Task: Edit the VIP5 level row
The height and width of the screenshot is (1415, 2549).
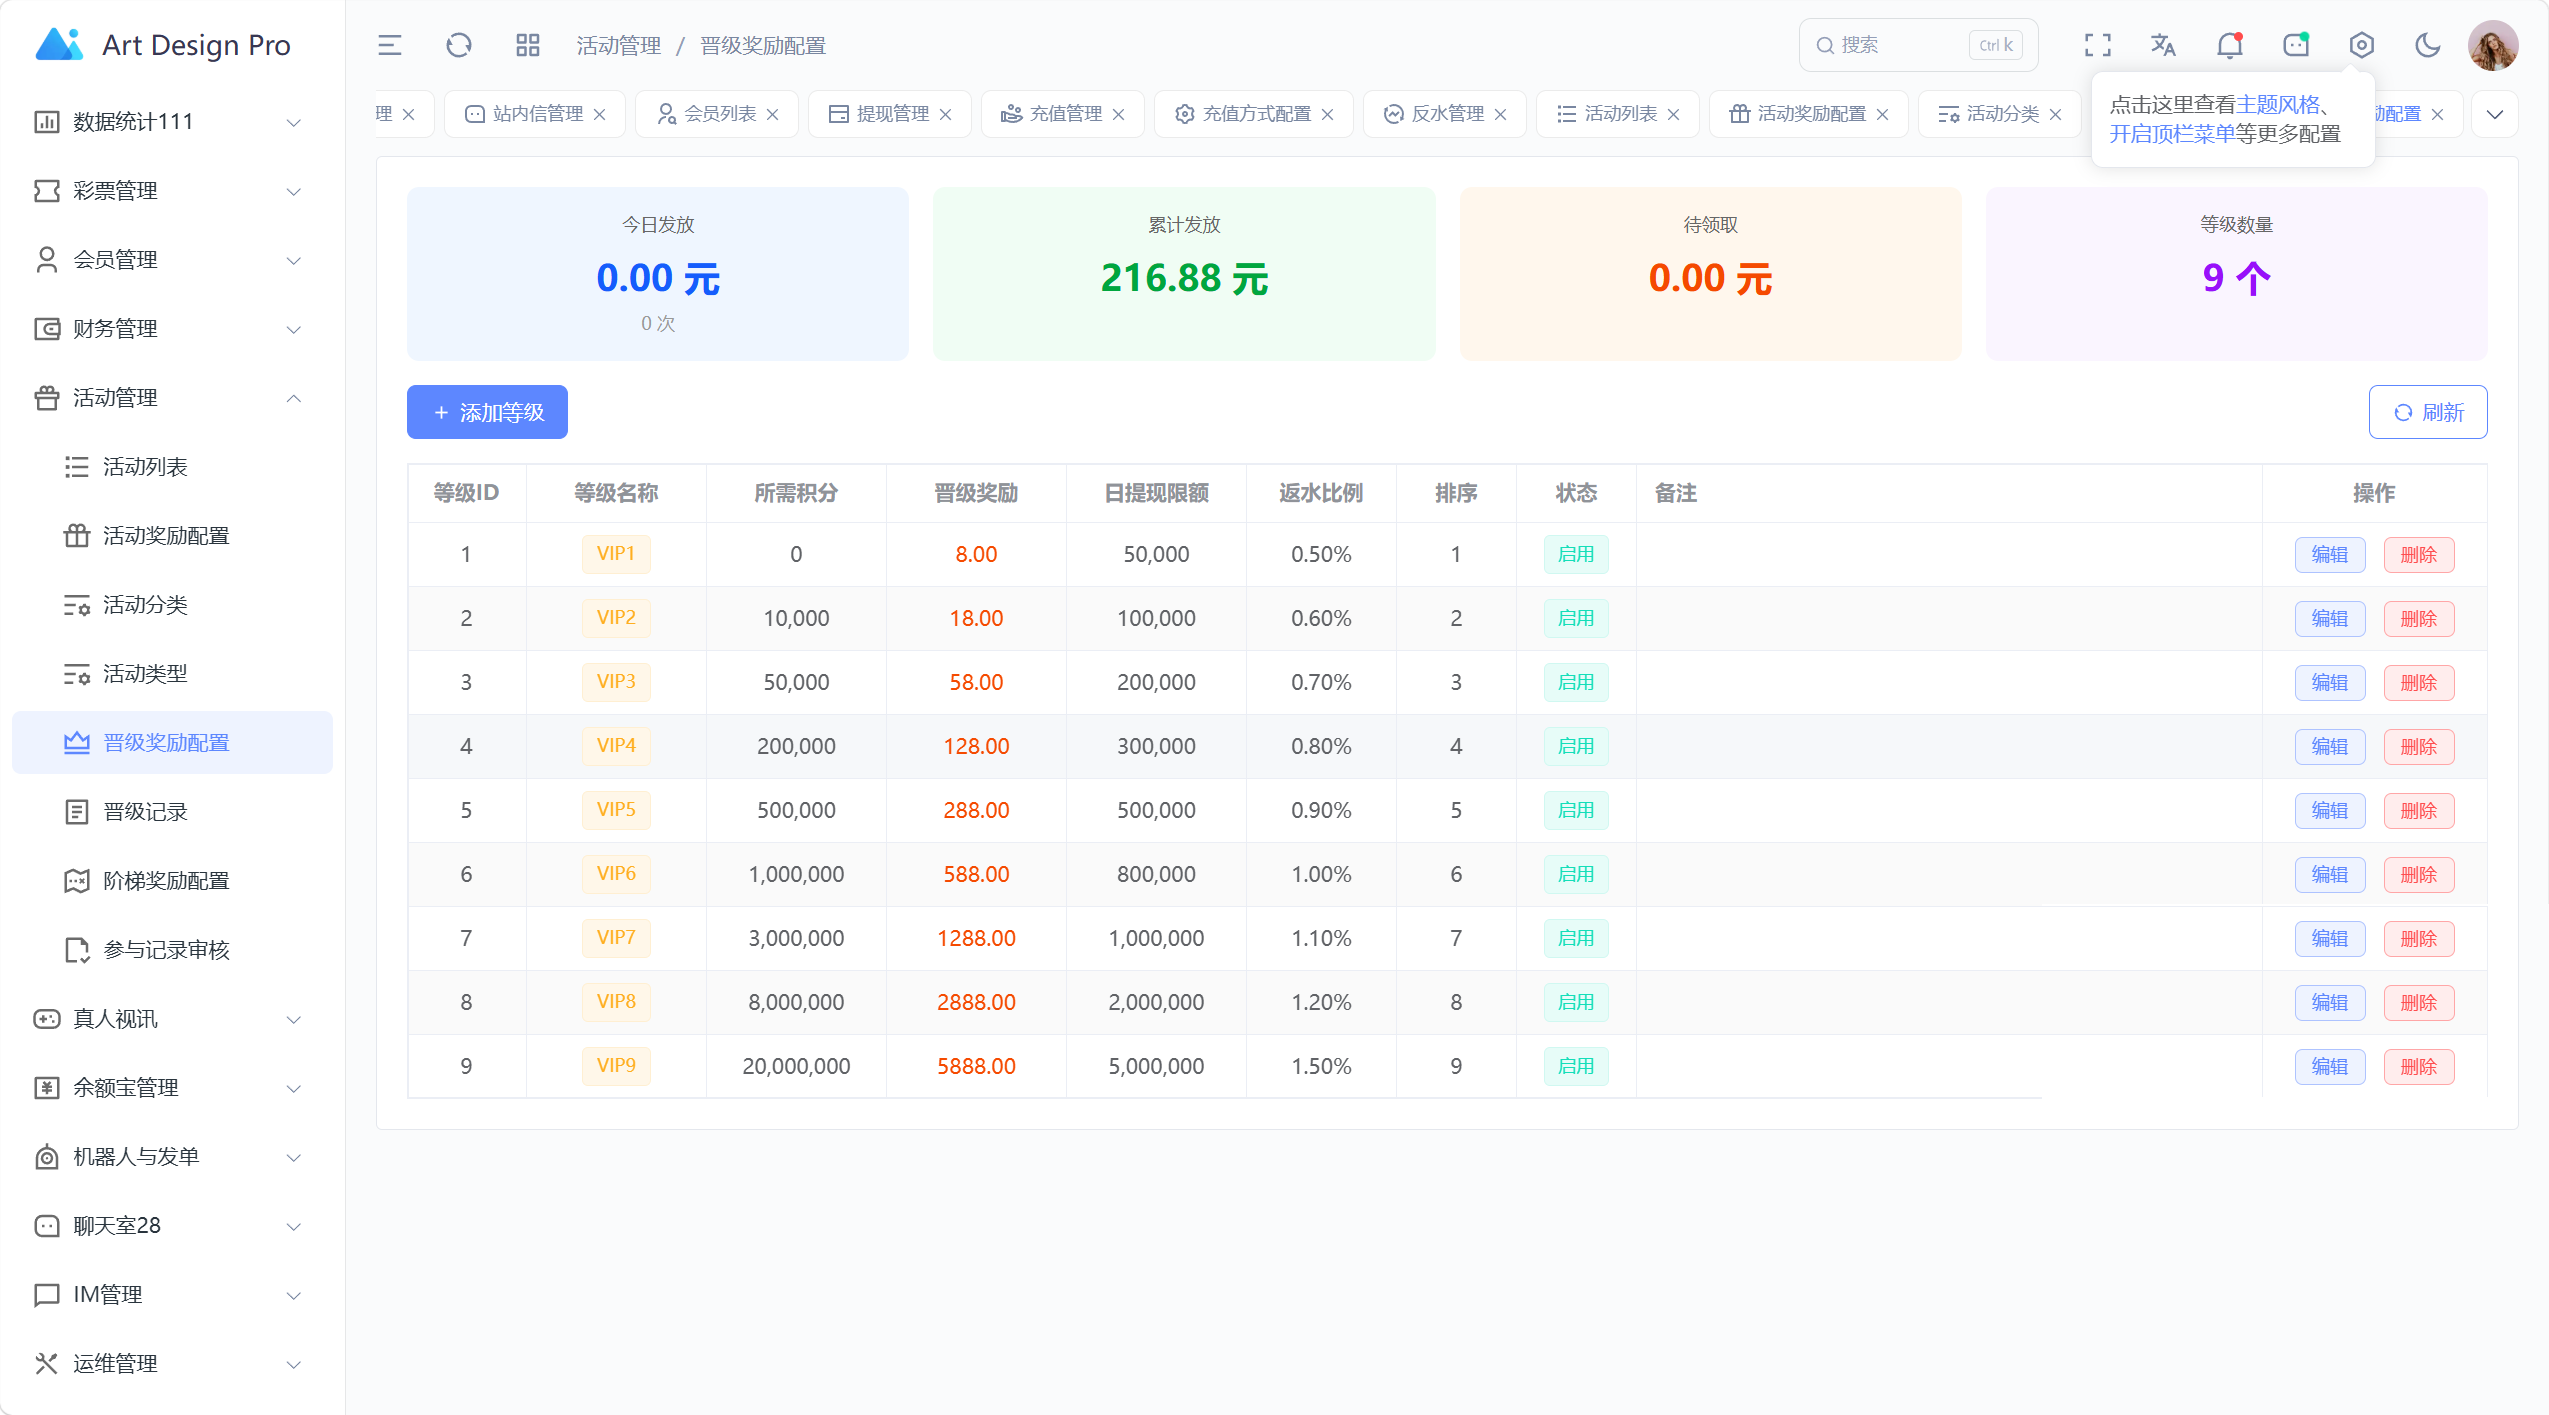Action: (2329, 811)
